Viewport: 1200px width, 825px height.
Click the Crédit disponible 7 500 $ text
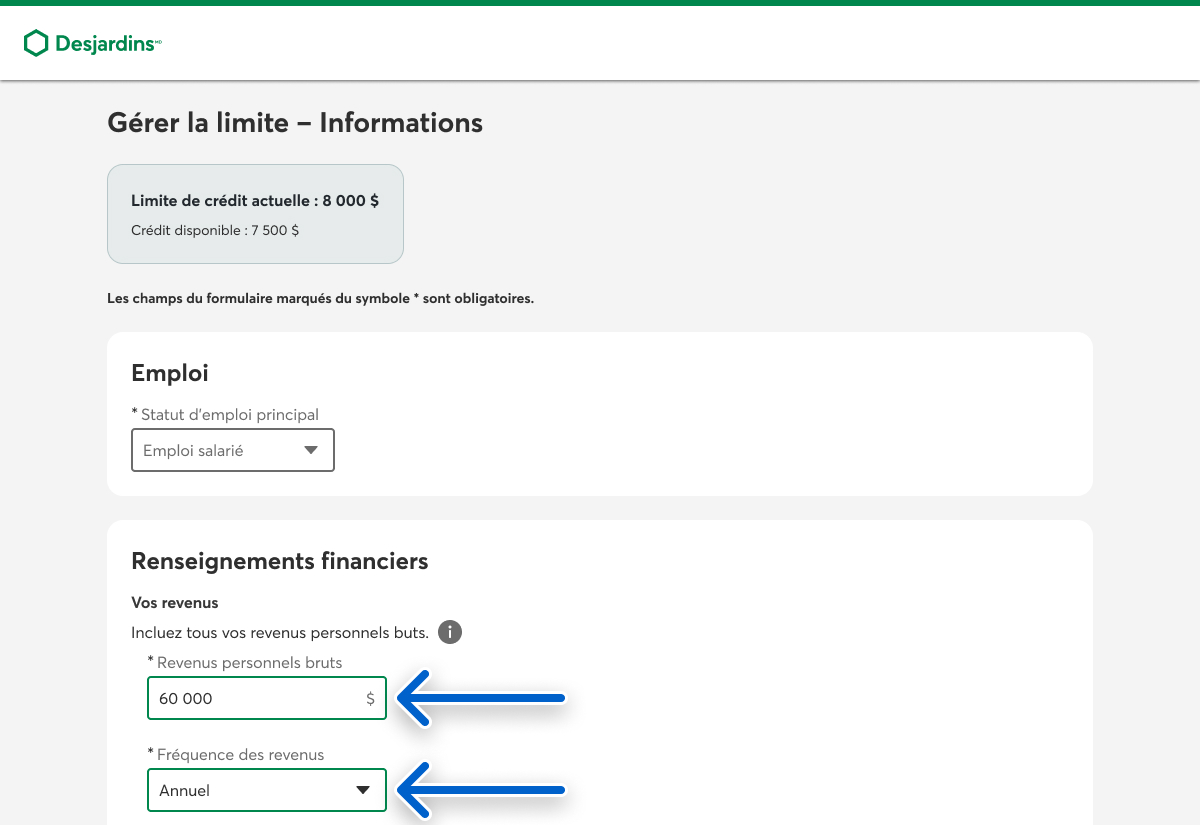[215, 230]
